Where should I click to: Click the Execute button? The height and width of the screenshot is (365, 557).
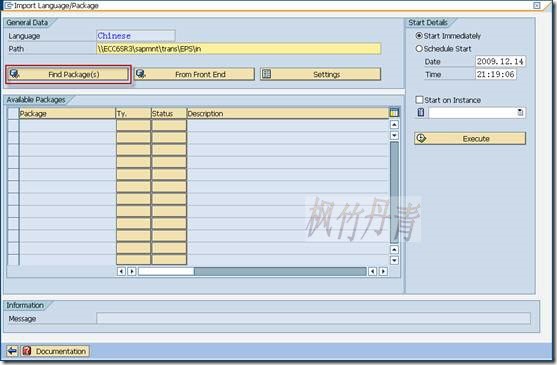470,138
